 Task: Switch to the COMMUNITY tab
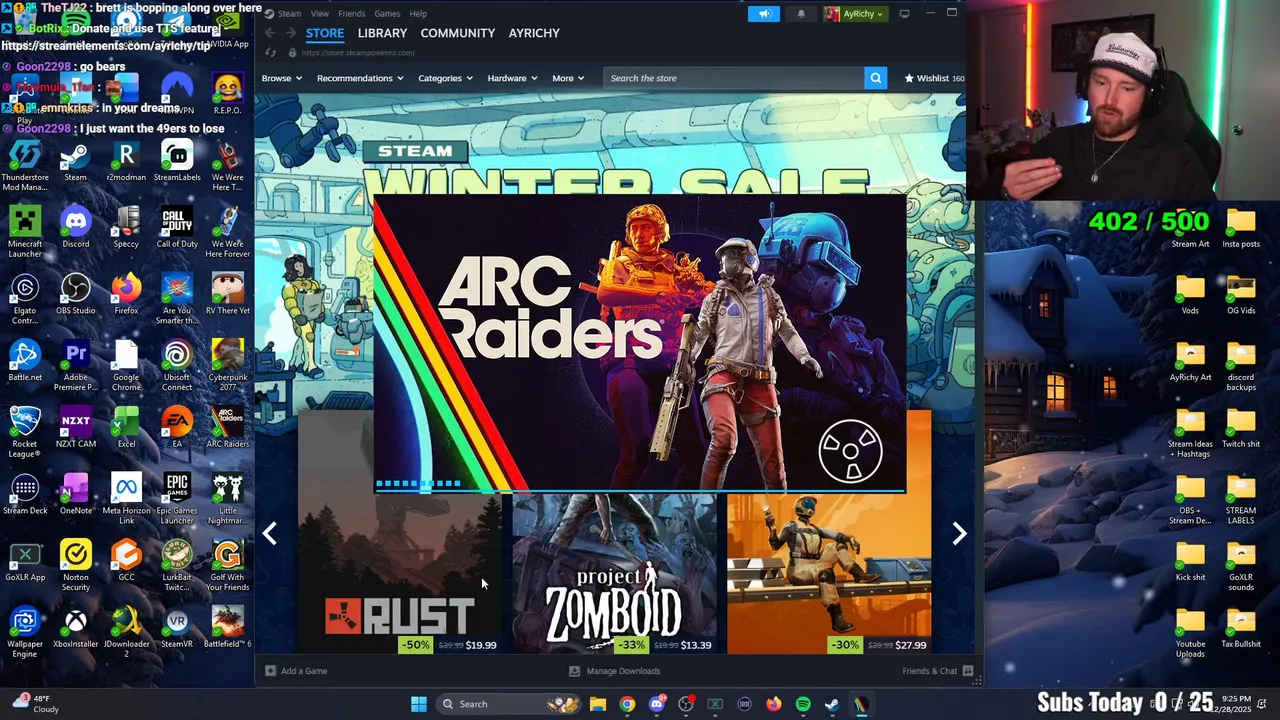tap(458, 33)
